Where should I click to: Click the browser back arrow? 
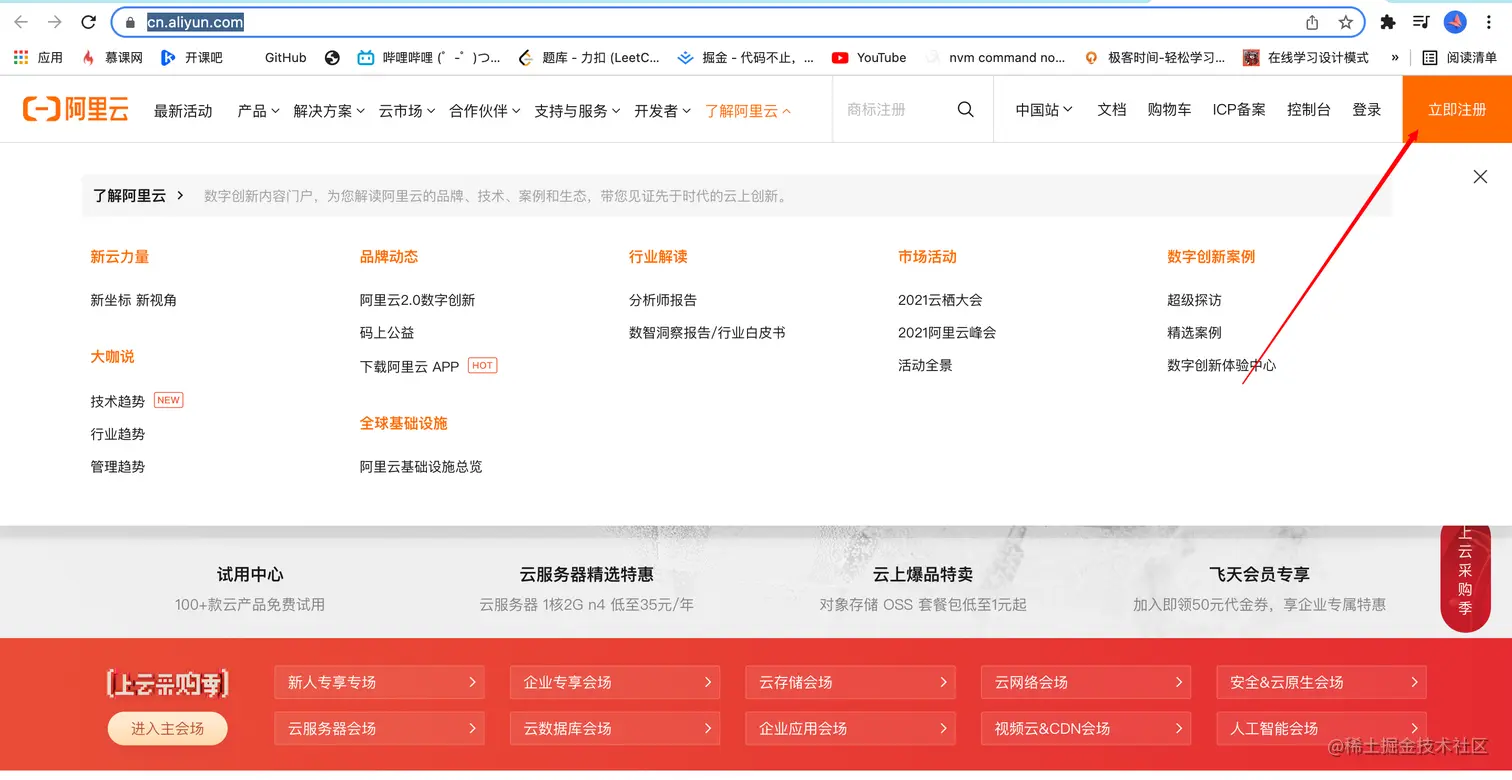[22, 22]
